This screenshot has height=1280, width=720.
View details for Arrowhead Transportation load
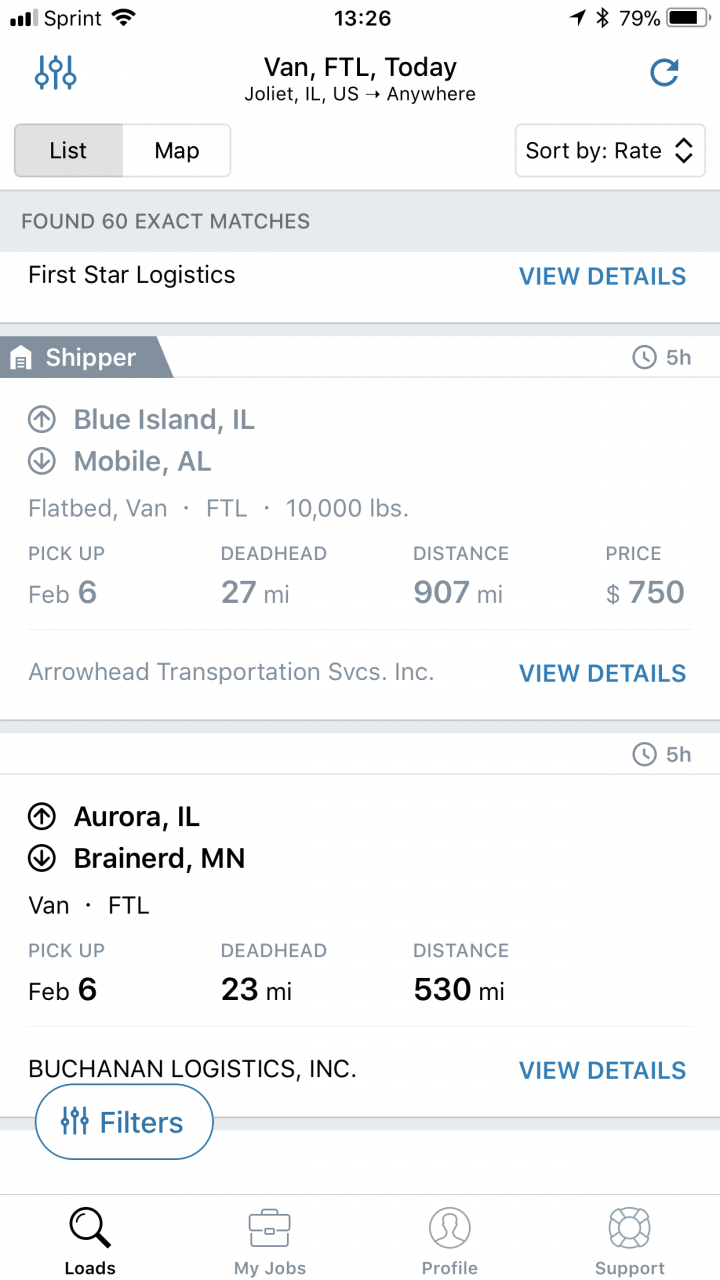602,674
